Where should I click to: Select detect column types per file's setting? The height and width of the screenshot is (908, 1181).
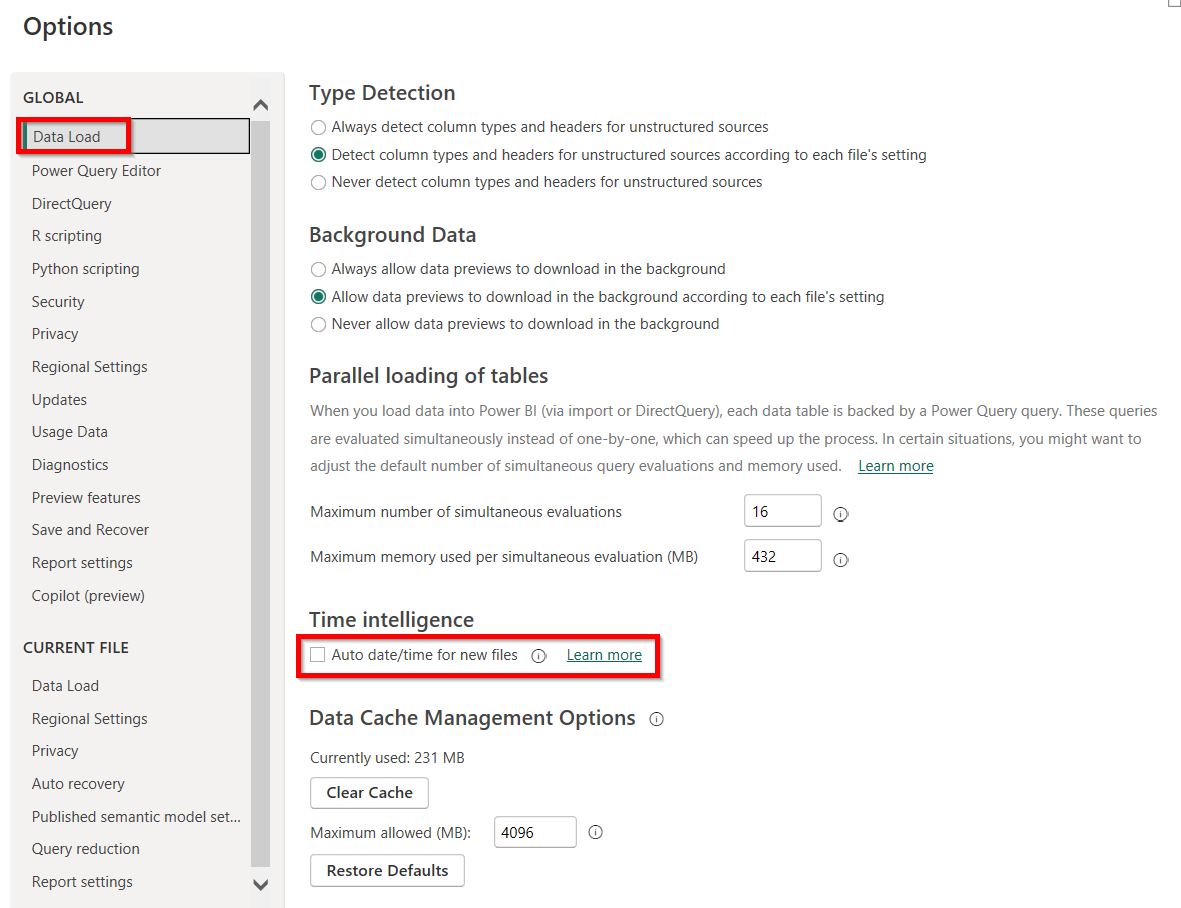[319, 154]
